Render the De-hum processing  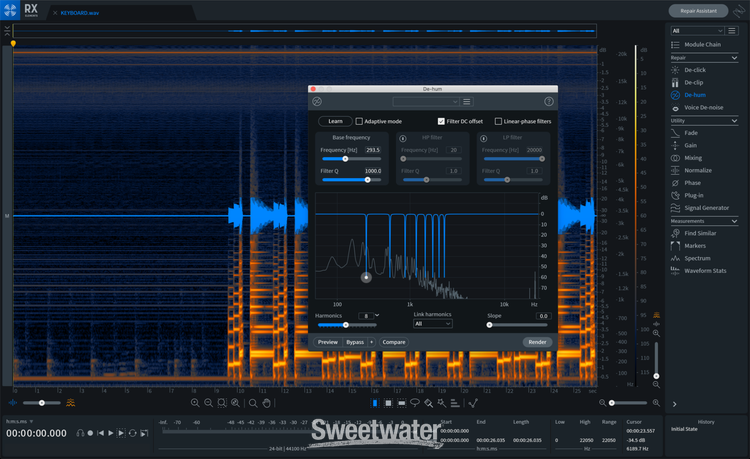(x=537, y=342)
